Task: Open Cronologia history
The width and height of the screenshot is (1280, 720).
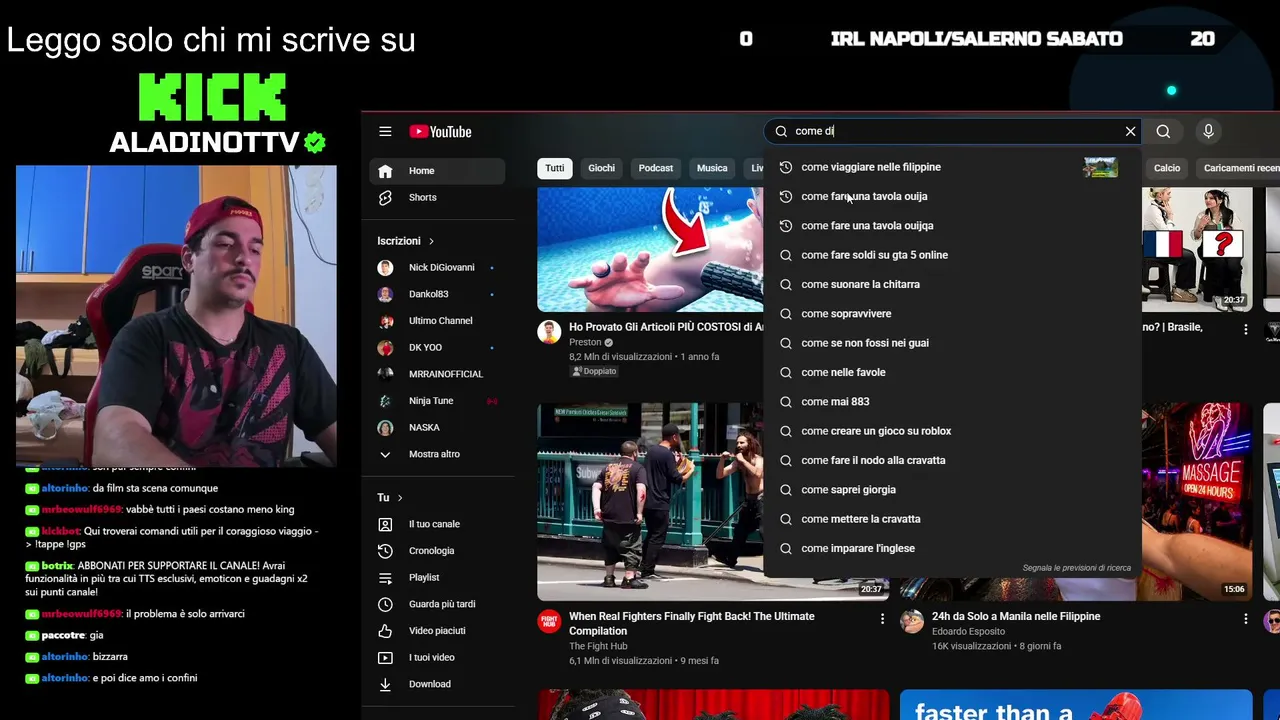Action: click(438, 551)
